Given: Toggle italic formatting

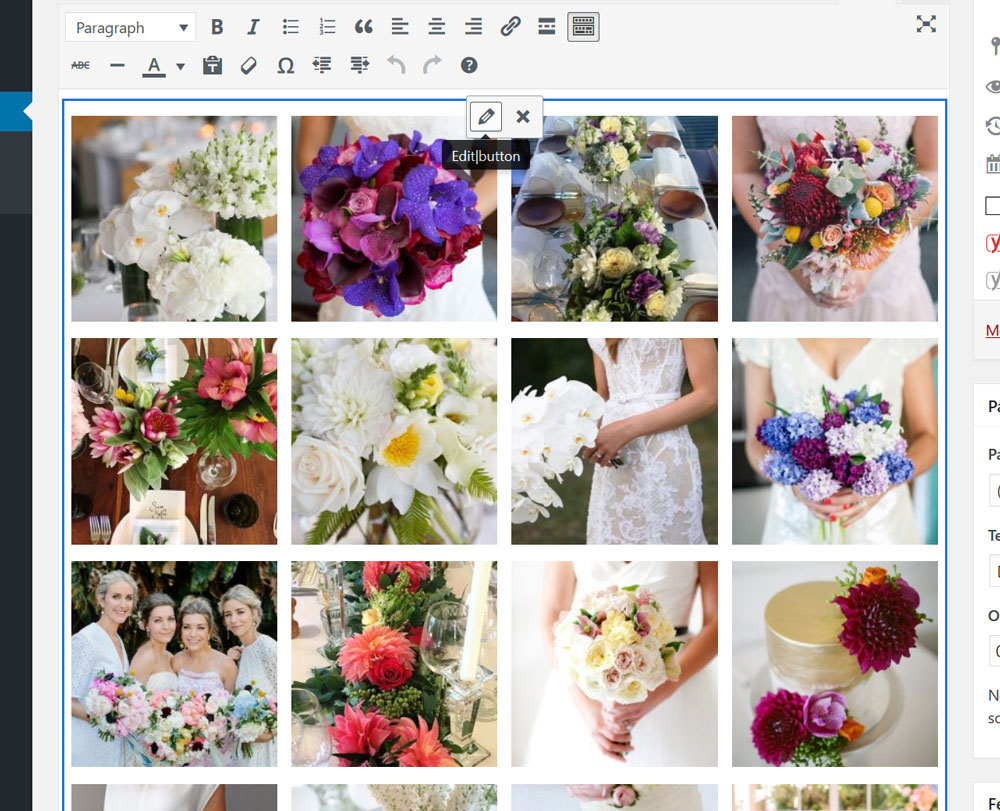Looking at the screenshot, I should [253, 27].
